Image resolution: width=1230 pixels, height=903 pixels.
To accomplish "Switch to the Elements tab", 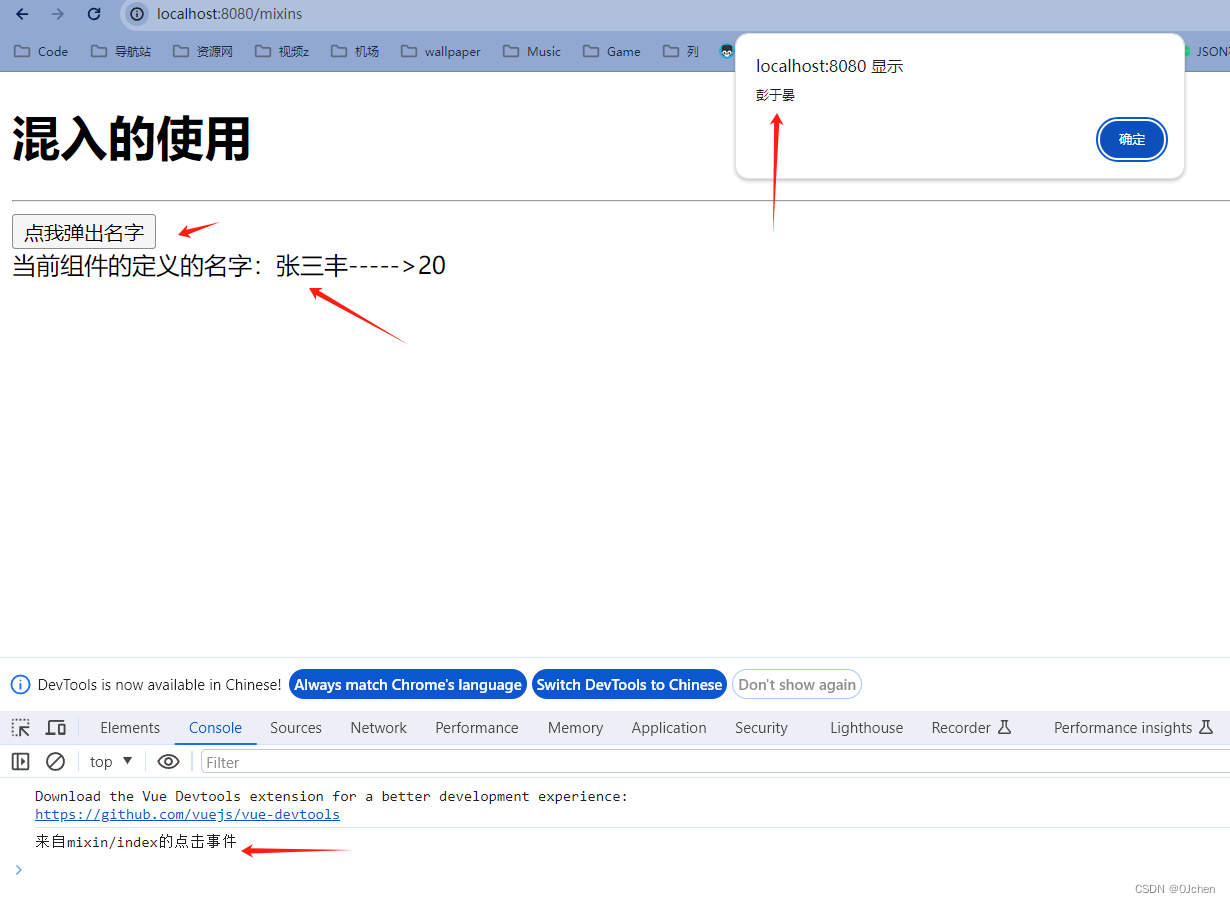I will click(130, 728).
